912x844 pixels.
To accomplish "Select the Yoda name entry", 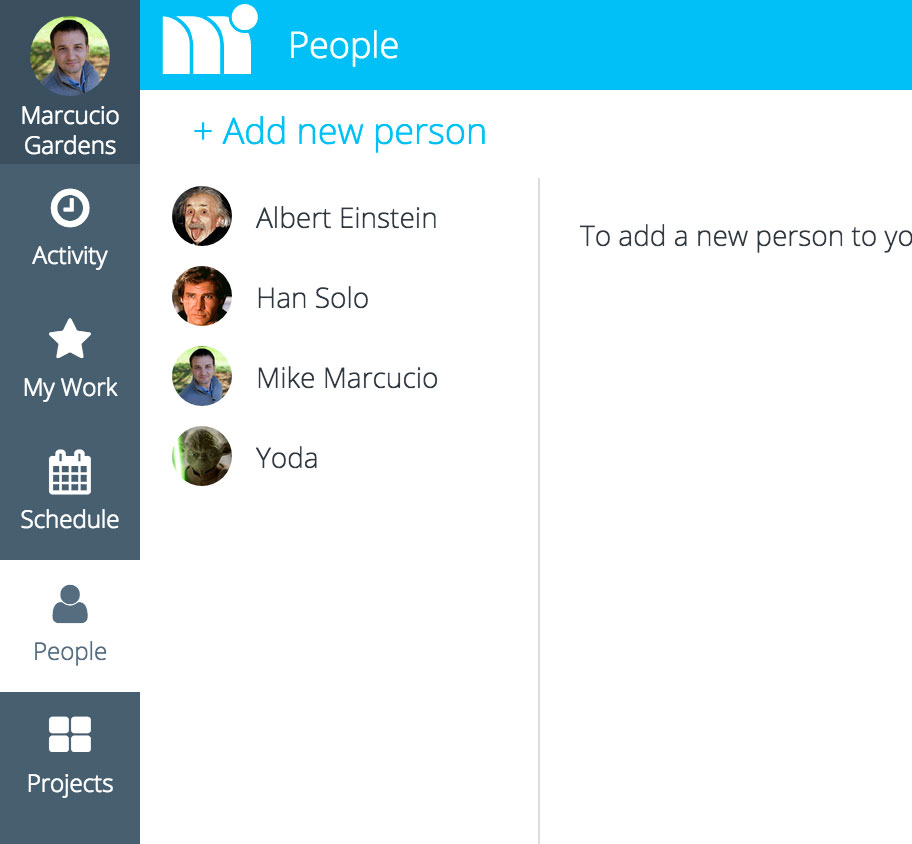I will pos(287,458).
